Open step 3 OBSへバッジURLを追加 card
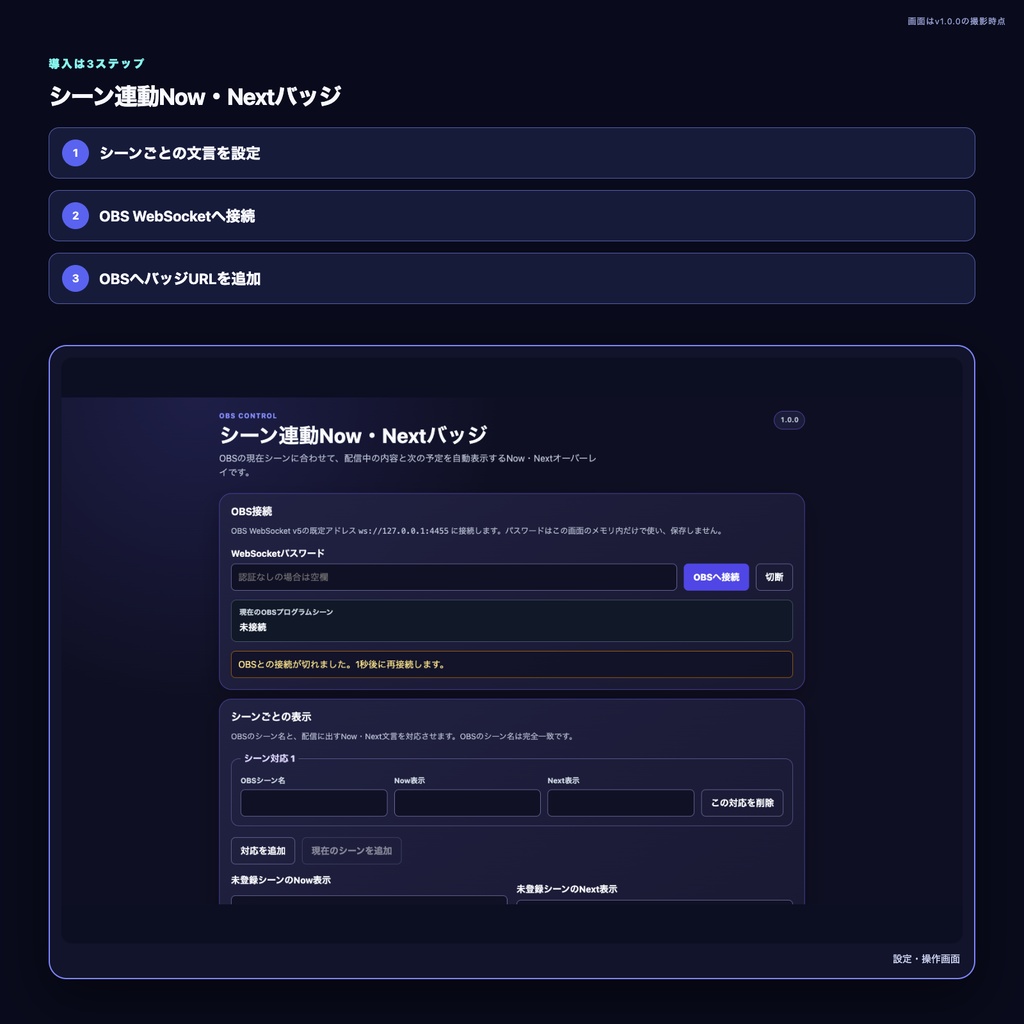 [x=511, y=278]
